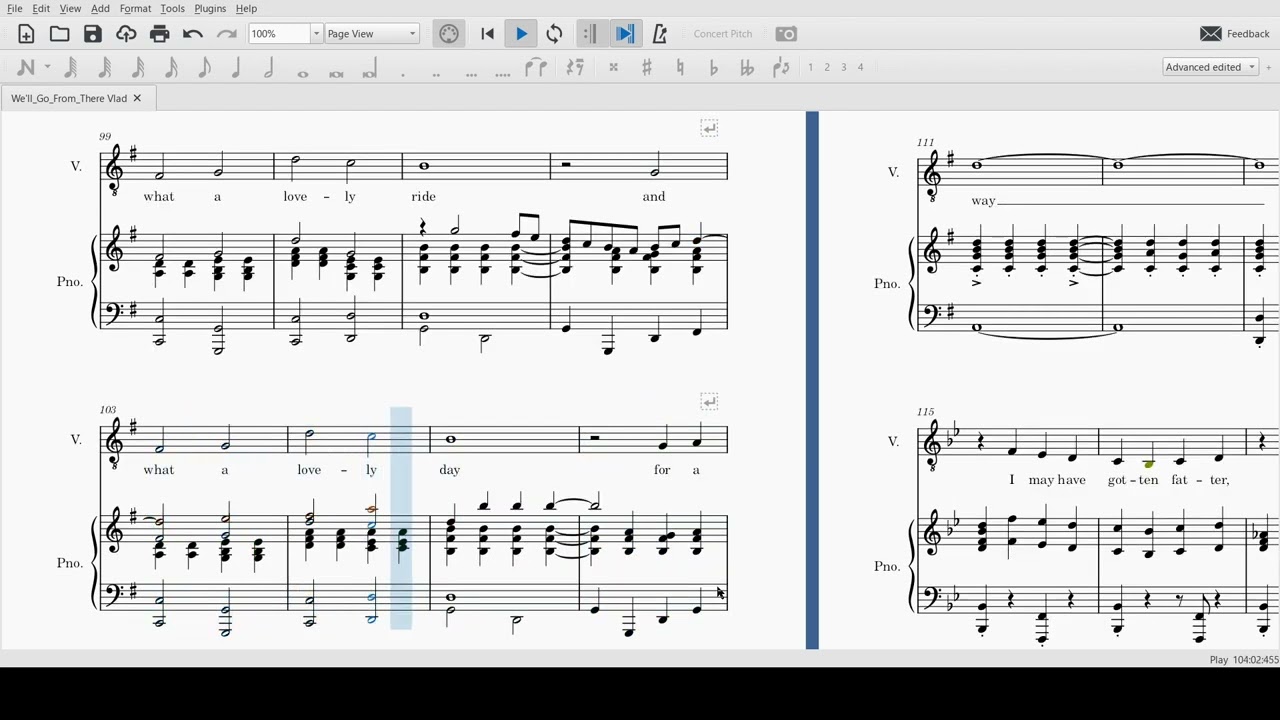The height and width of the screenshot is (720, 1280).
Task: Toggle pan score during playback
Action: pos(625,34)
